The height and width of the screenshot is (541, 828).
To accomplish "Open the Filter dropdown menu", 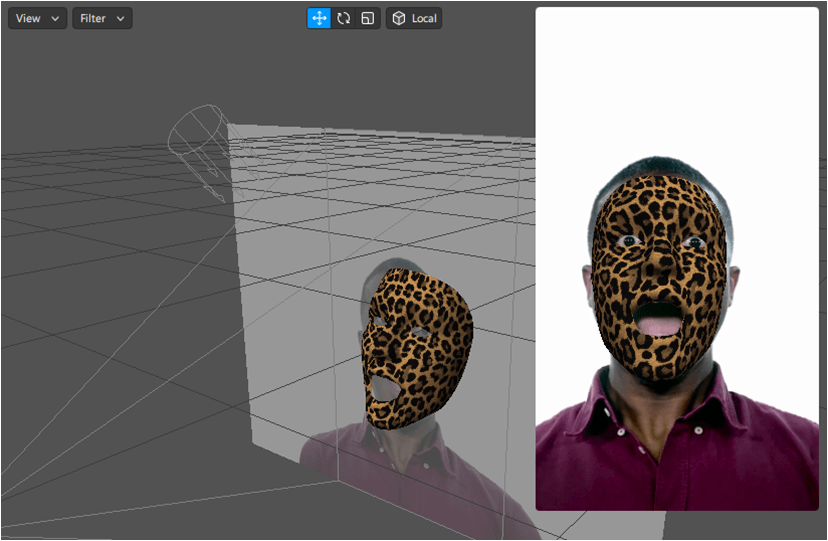I will click(x=101, y=18).
